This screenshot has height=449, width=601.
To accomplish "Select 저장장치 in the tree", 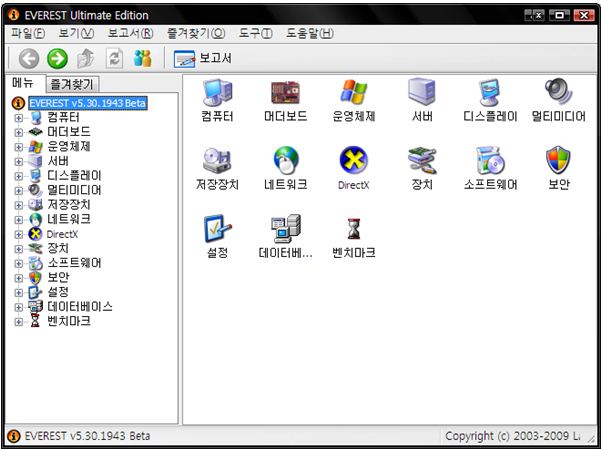I will click(69, 205).
